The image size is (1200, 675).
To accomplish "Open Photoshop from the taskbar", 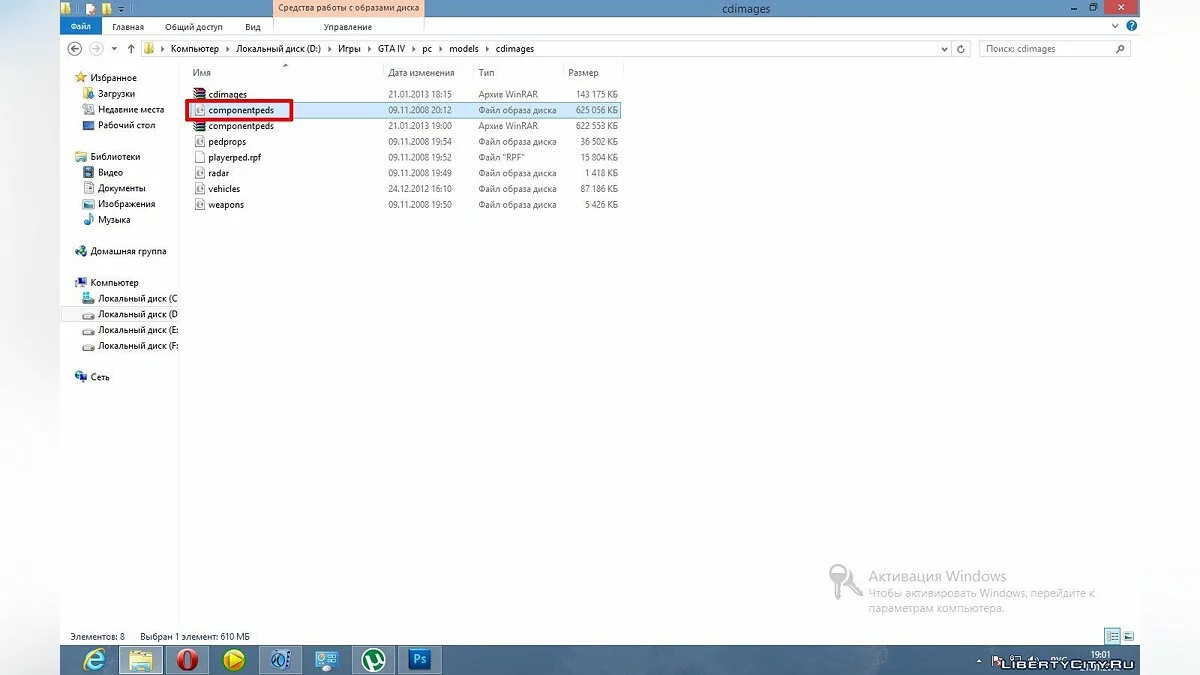I will [419, 660].
